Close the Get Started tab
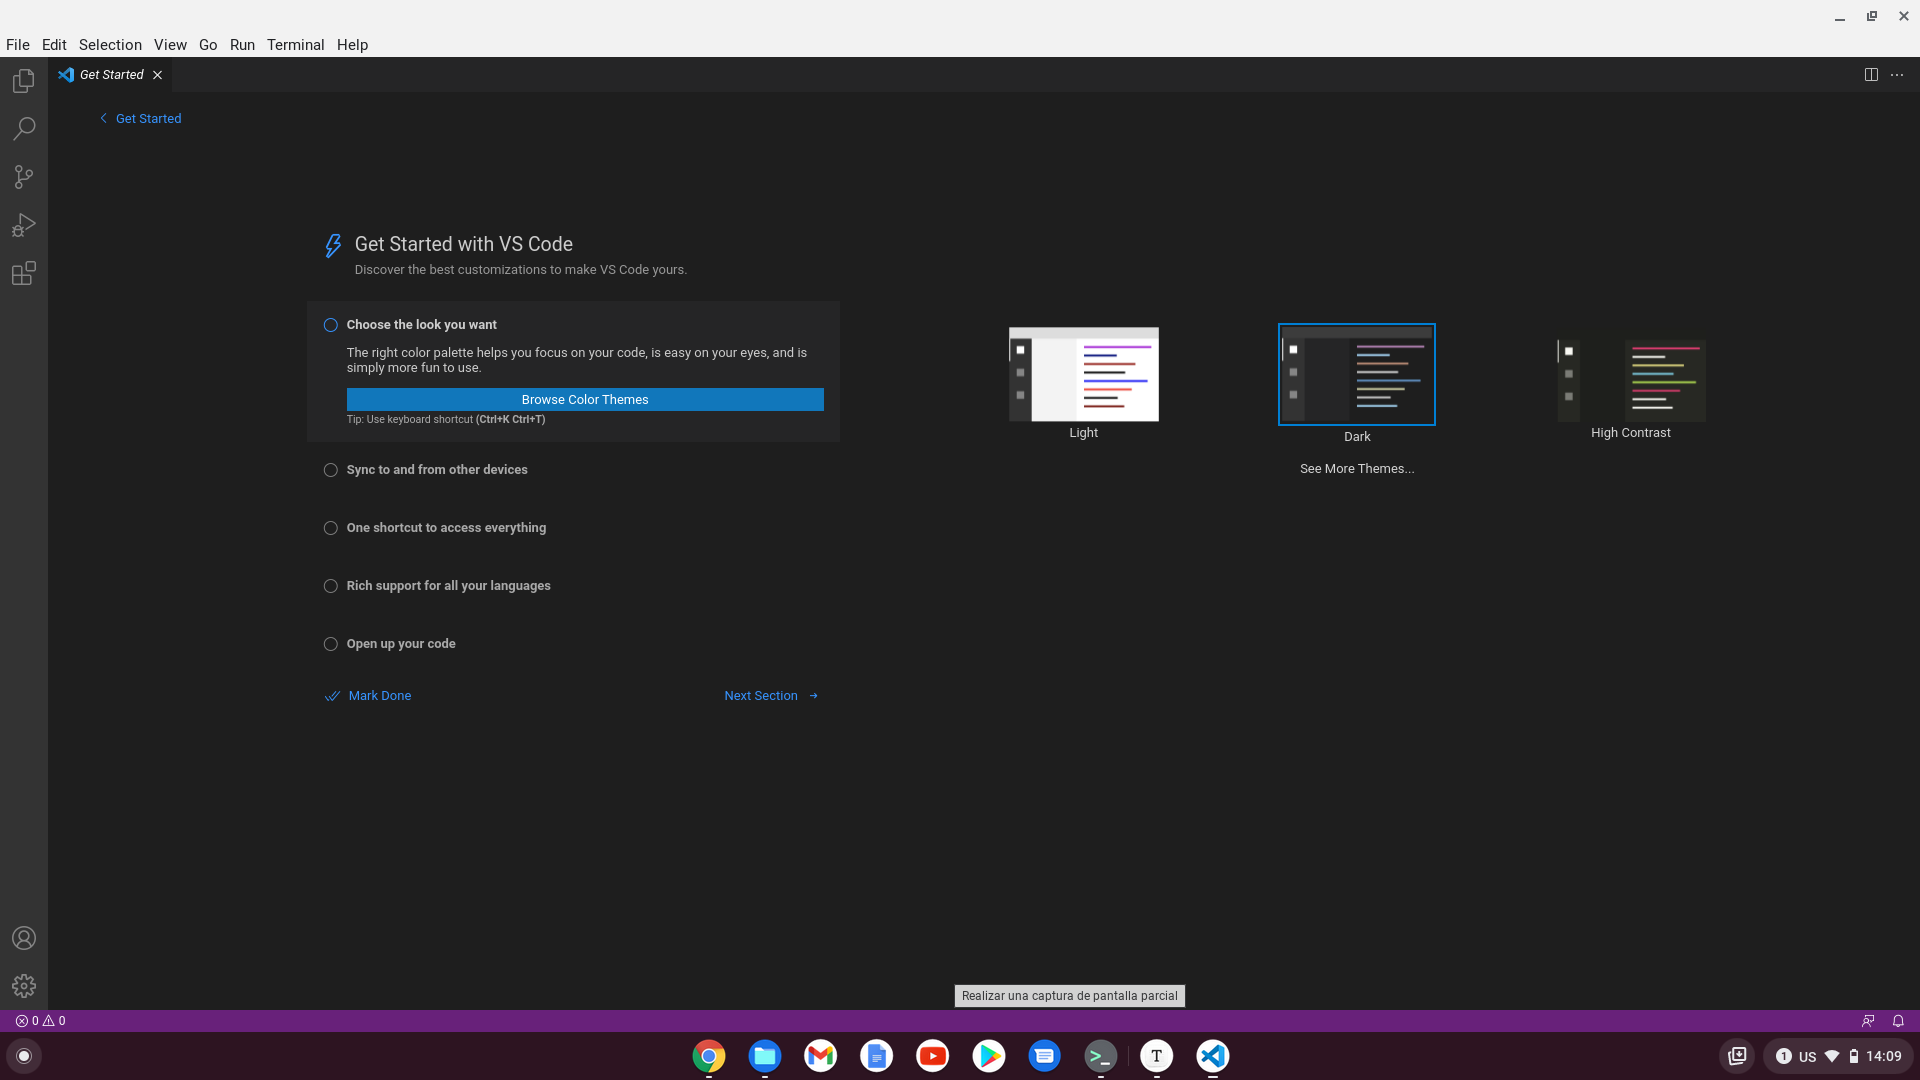1920x1080 pixels. [157, 75]
